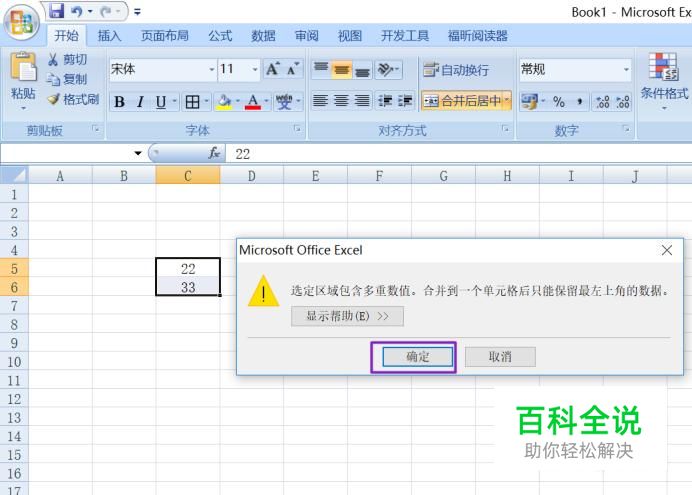
Task: Select column C header
Action: (x=188, y=176)
